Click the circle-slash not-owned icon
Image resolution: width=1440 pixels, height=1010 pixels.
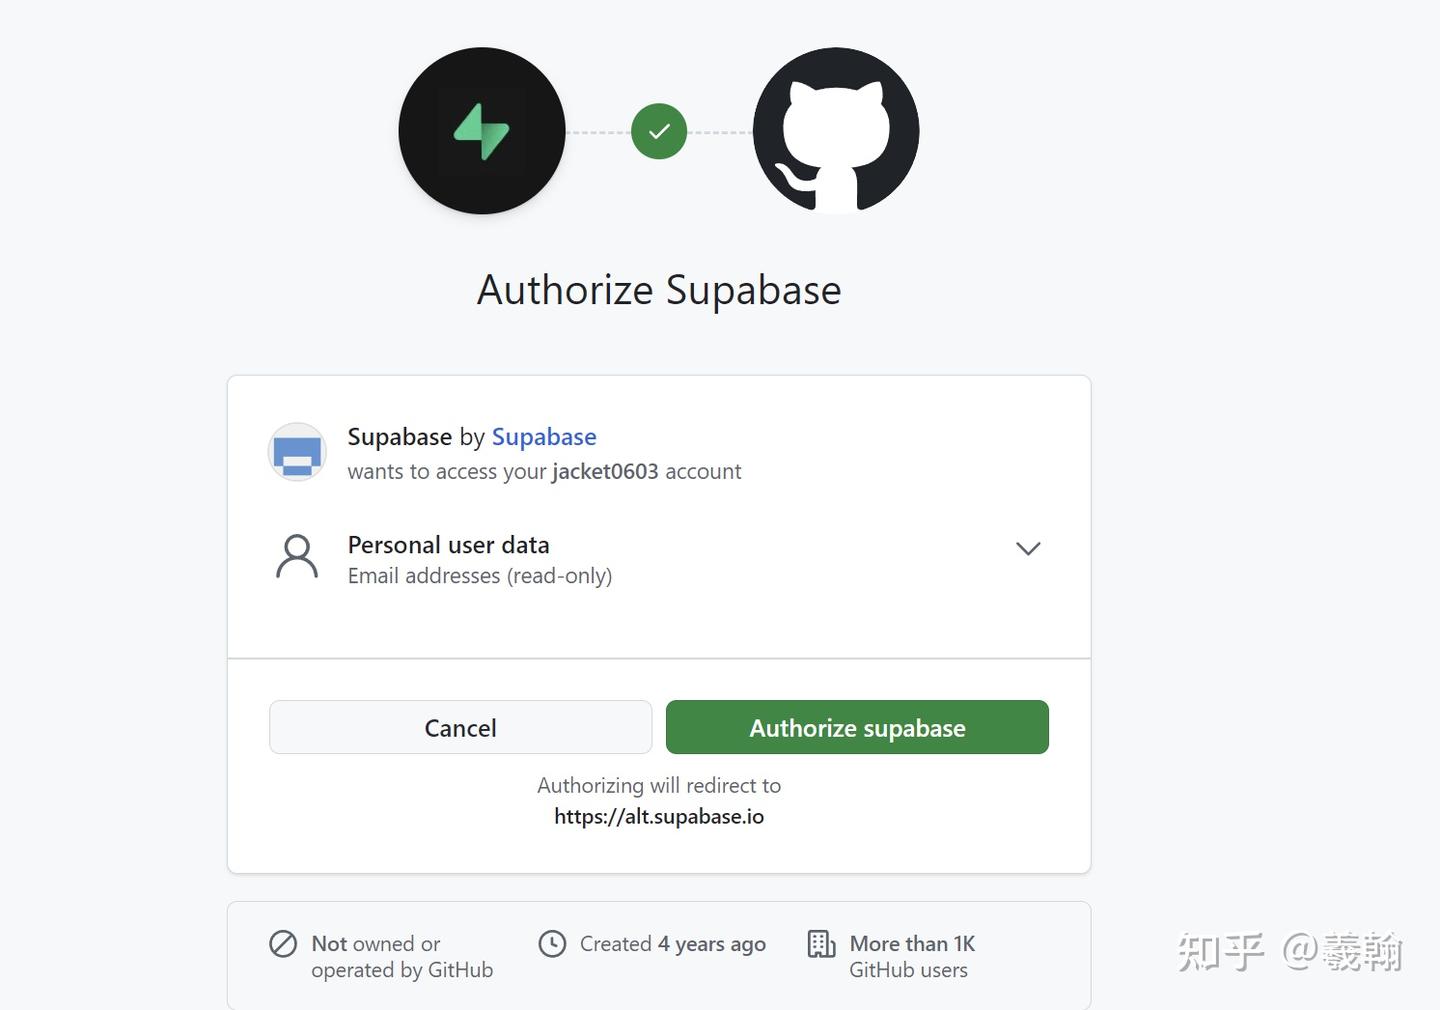[283, 944]
